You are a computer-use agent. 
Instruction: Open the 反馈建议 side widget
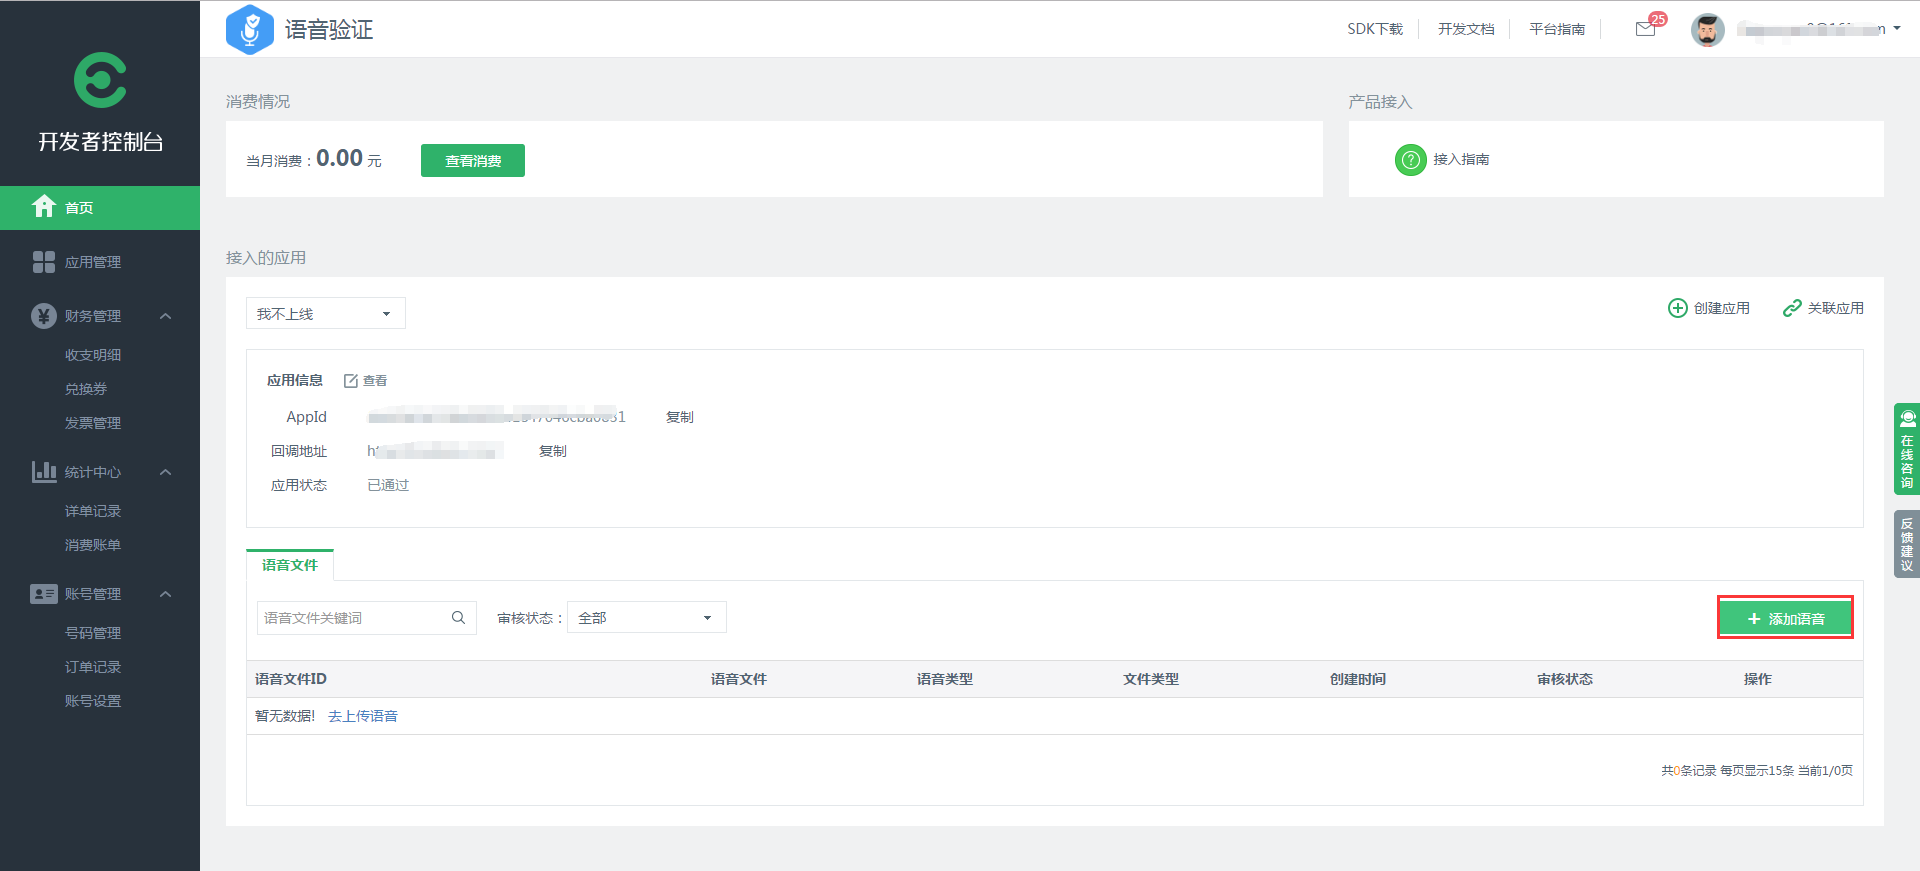[x=1906, y=544]
